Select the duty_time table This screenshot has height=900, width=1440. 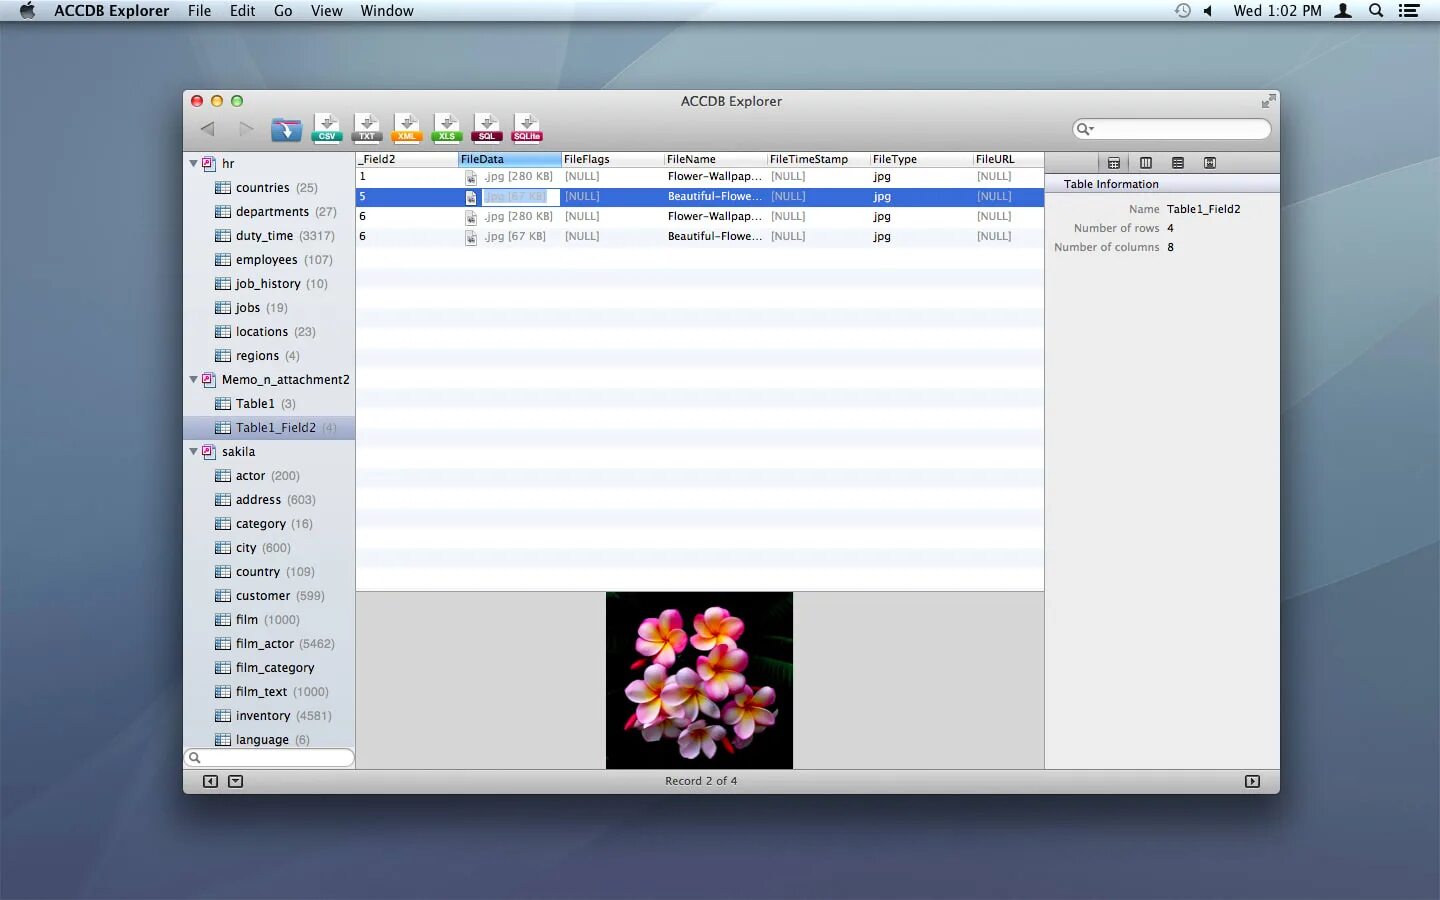(x=269, y=235)
